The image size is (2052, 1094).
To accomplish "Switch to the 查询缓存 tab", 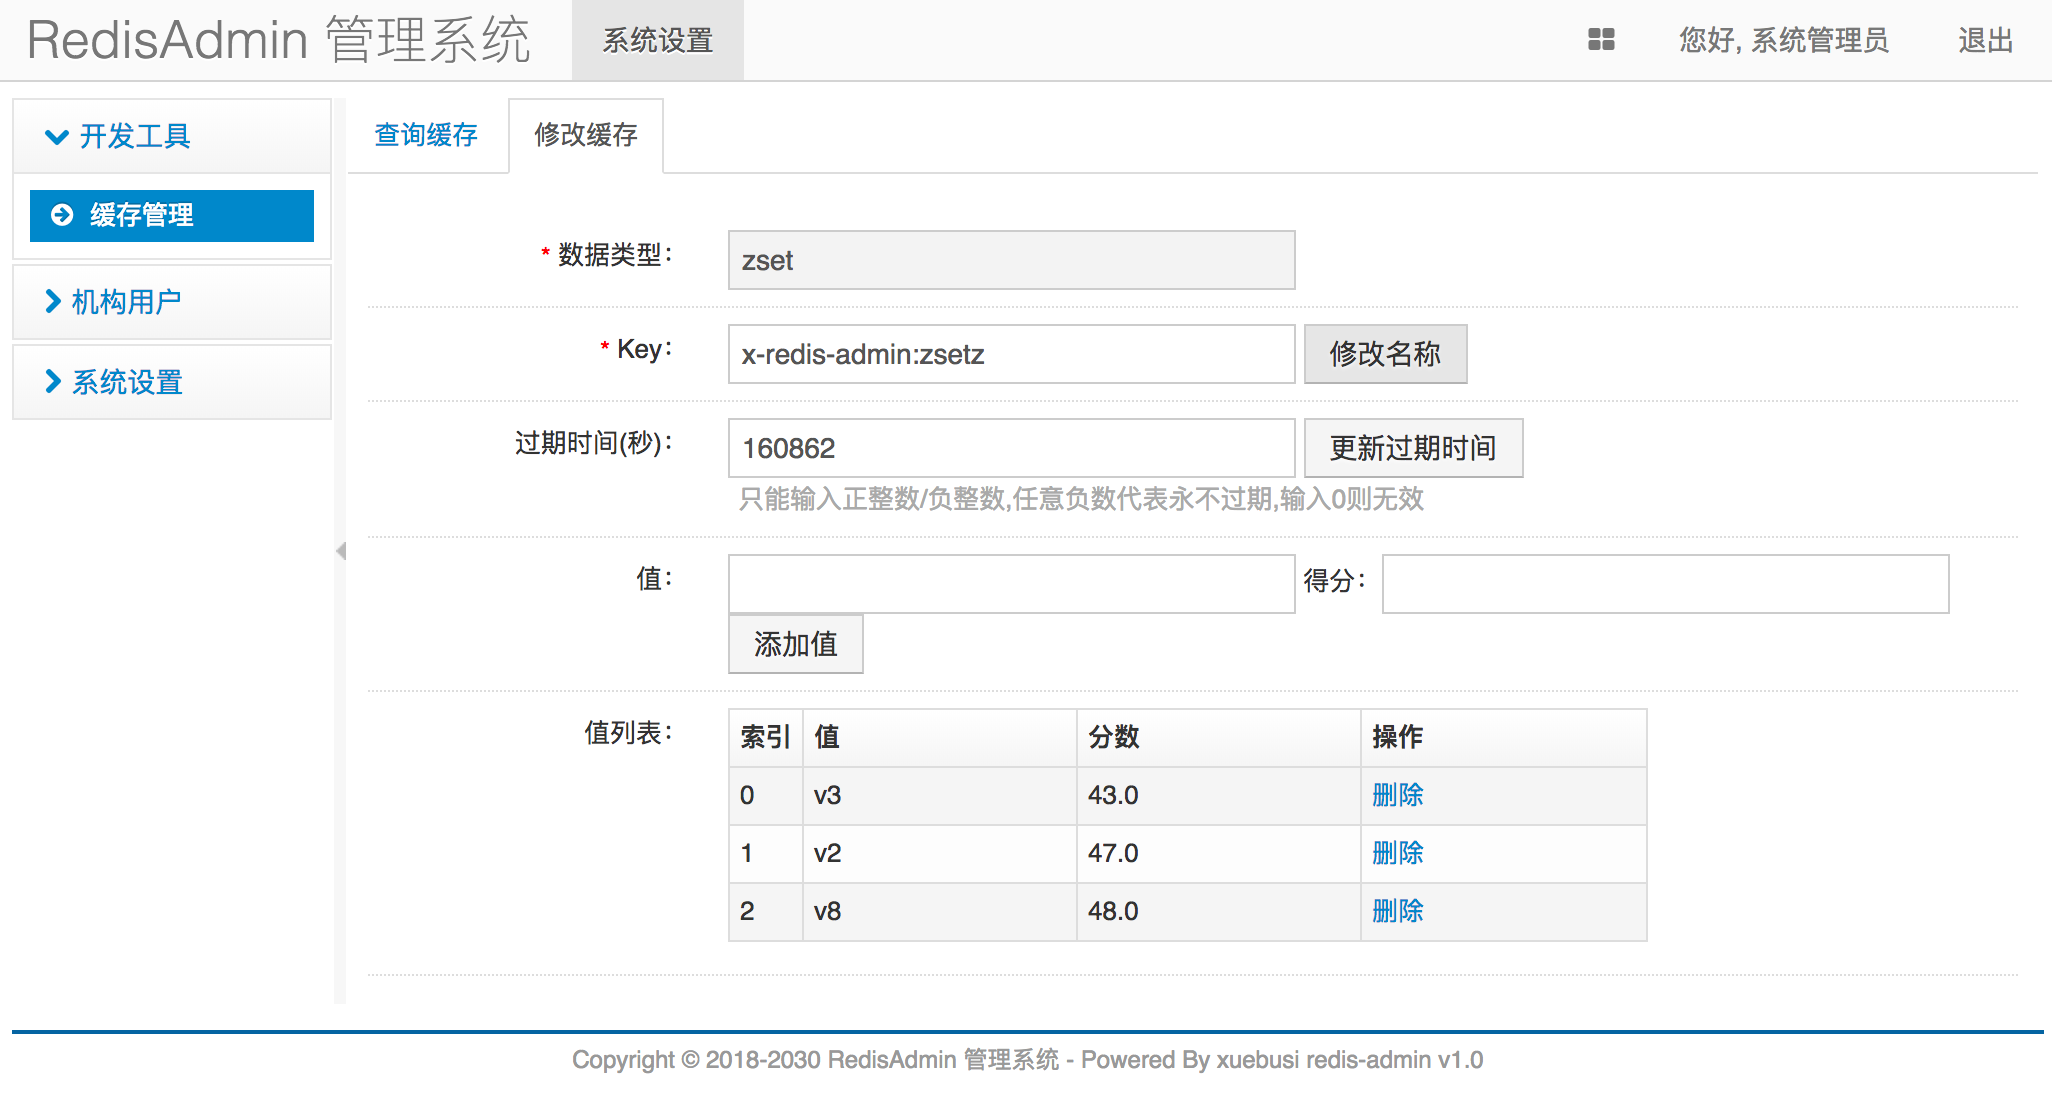I will (x=426, y=135).
